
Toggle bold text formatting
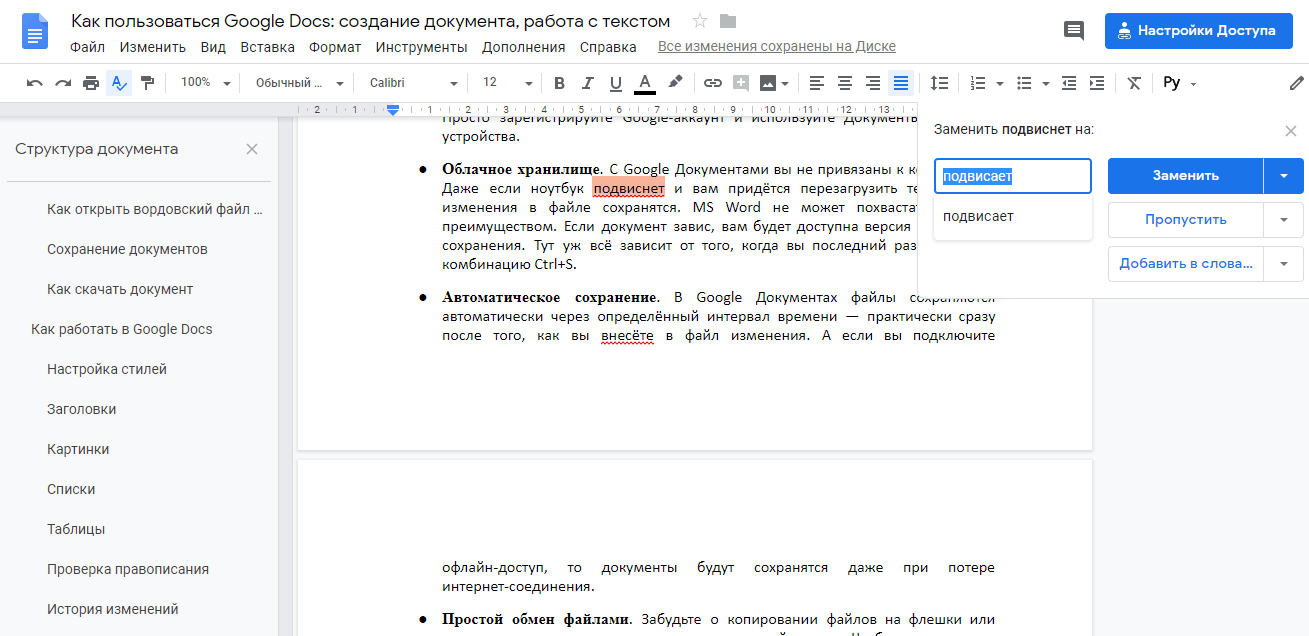coord(559,83)
